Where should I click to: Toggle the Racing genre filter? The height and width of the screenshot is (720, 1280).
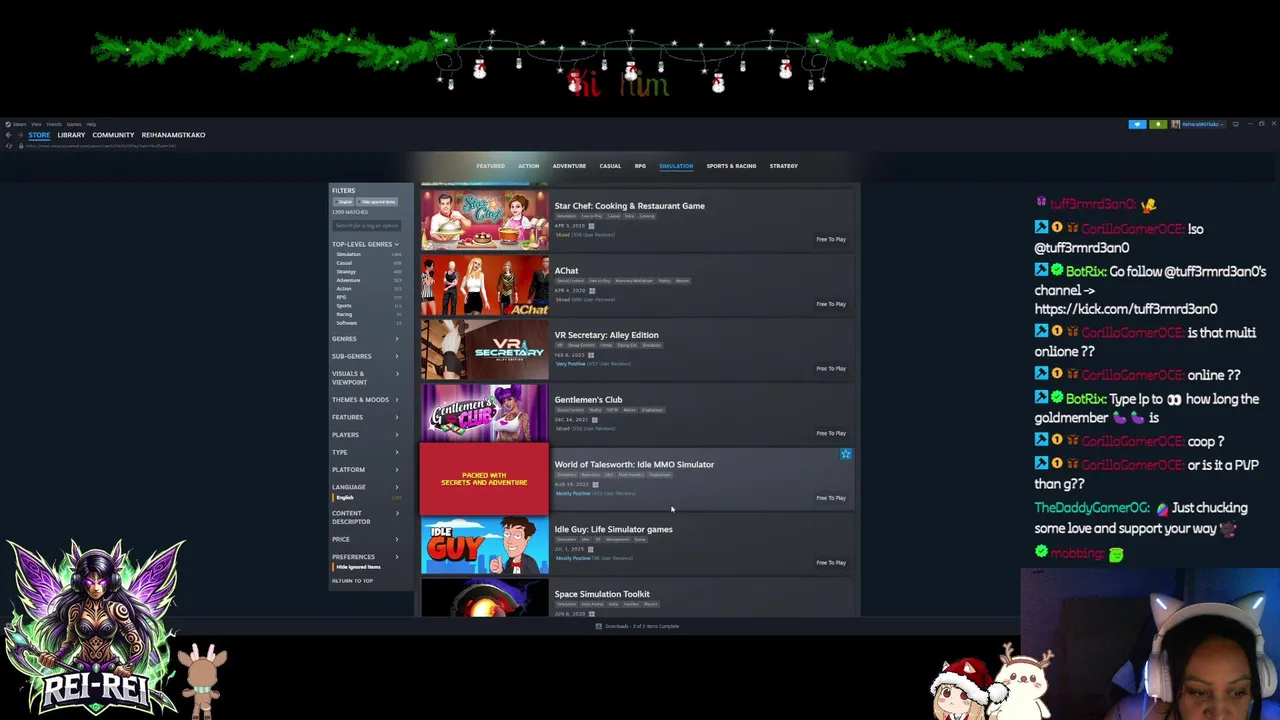[x=344, y=314]
